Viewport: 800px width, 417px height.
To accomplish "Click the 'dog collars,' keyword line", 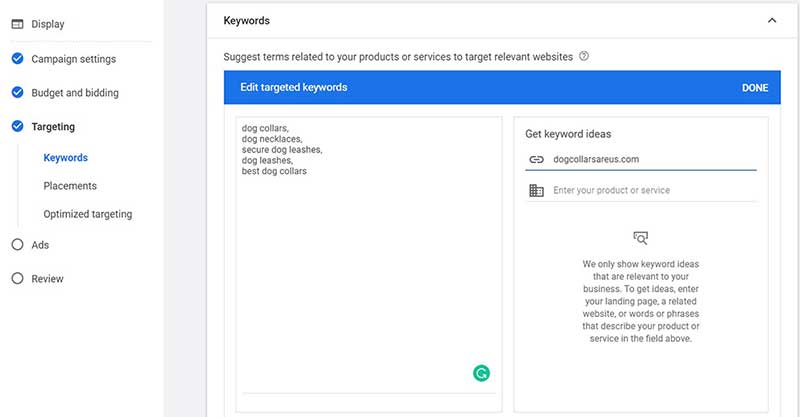I will [x=265, y=128].
